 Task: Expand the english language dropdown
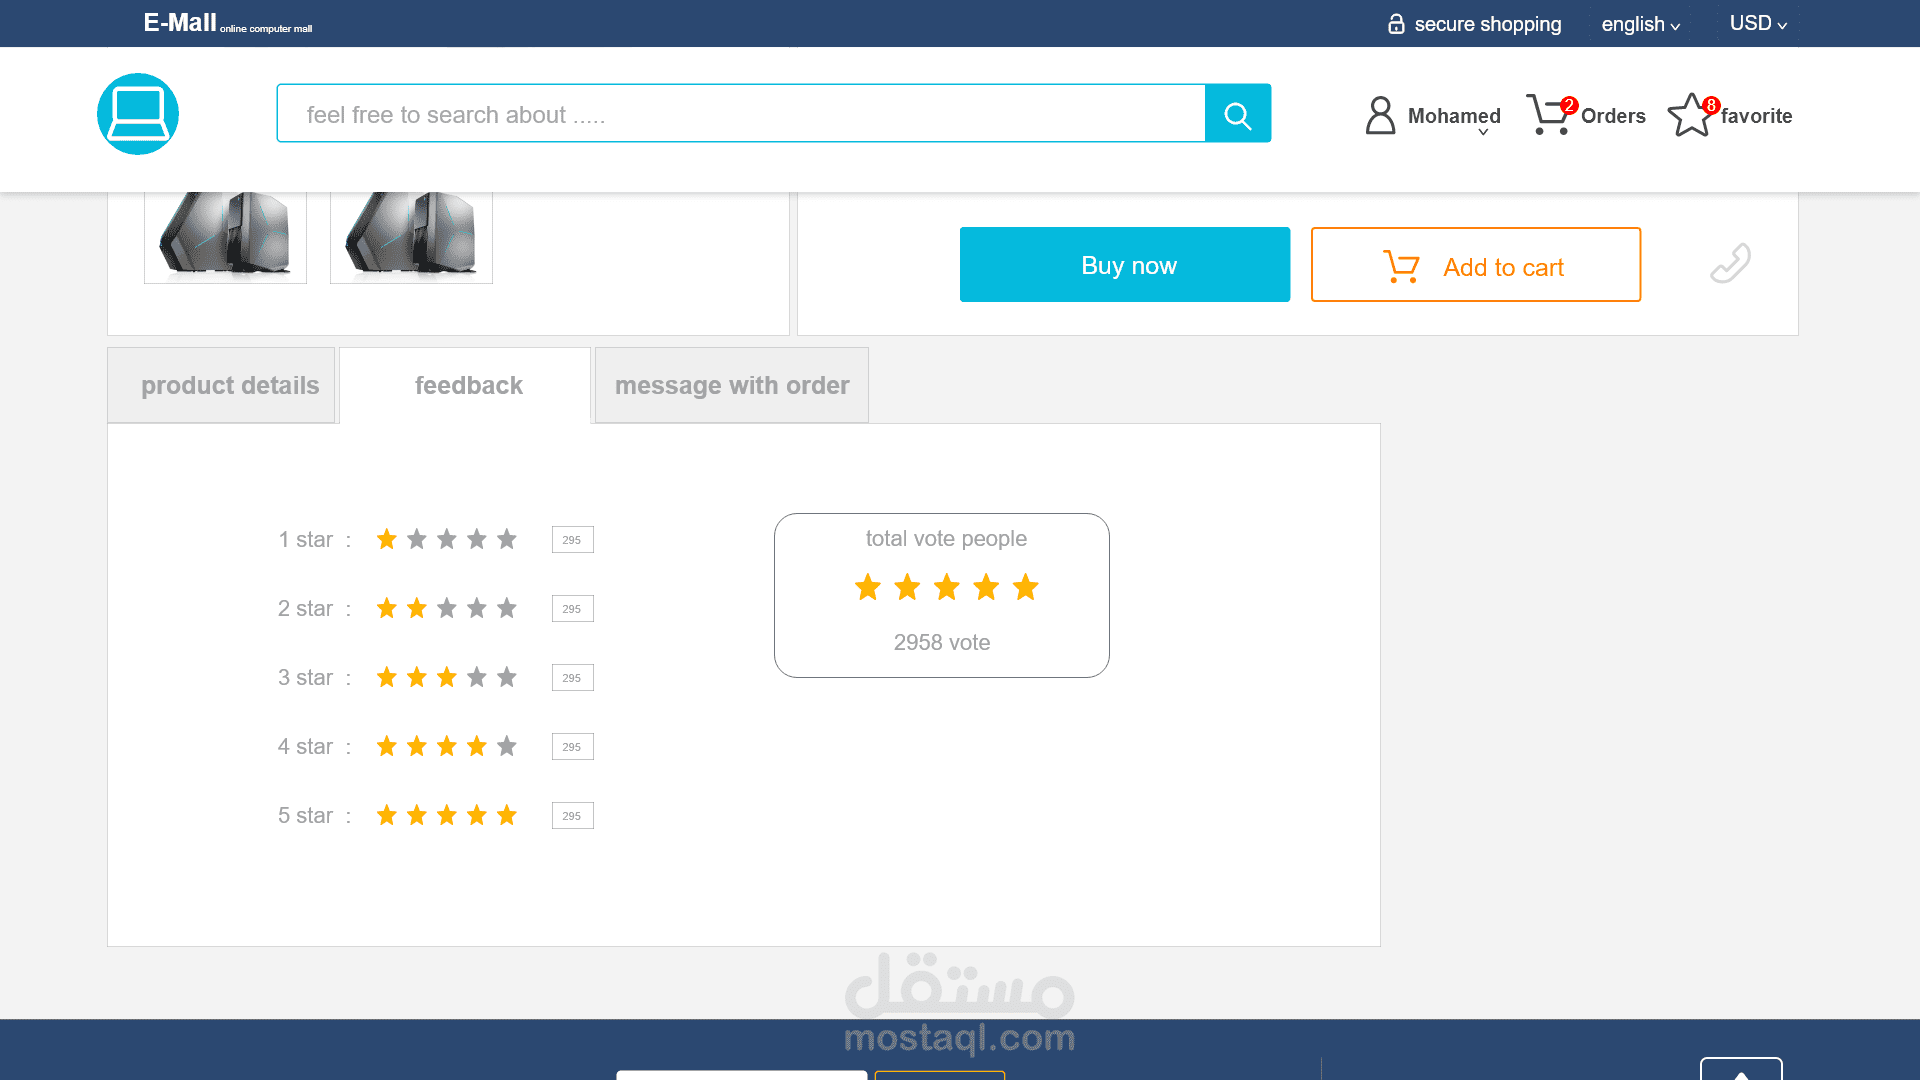[1640, 24]
